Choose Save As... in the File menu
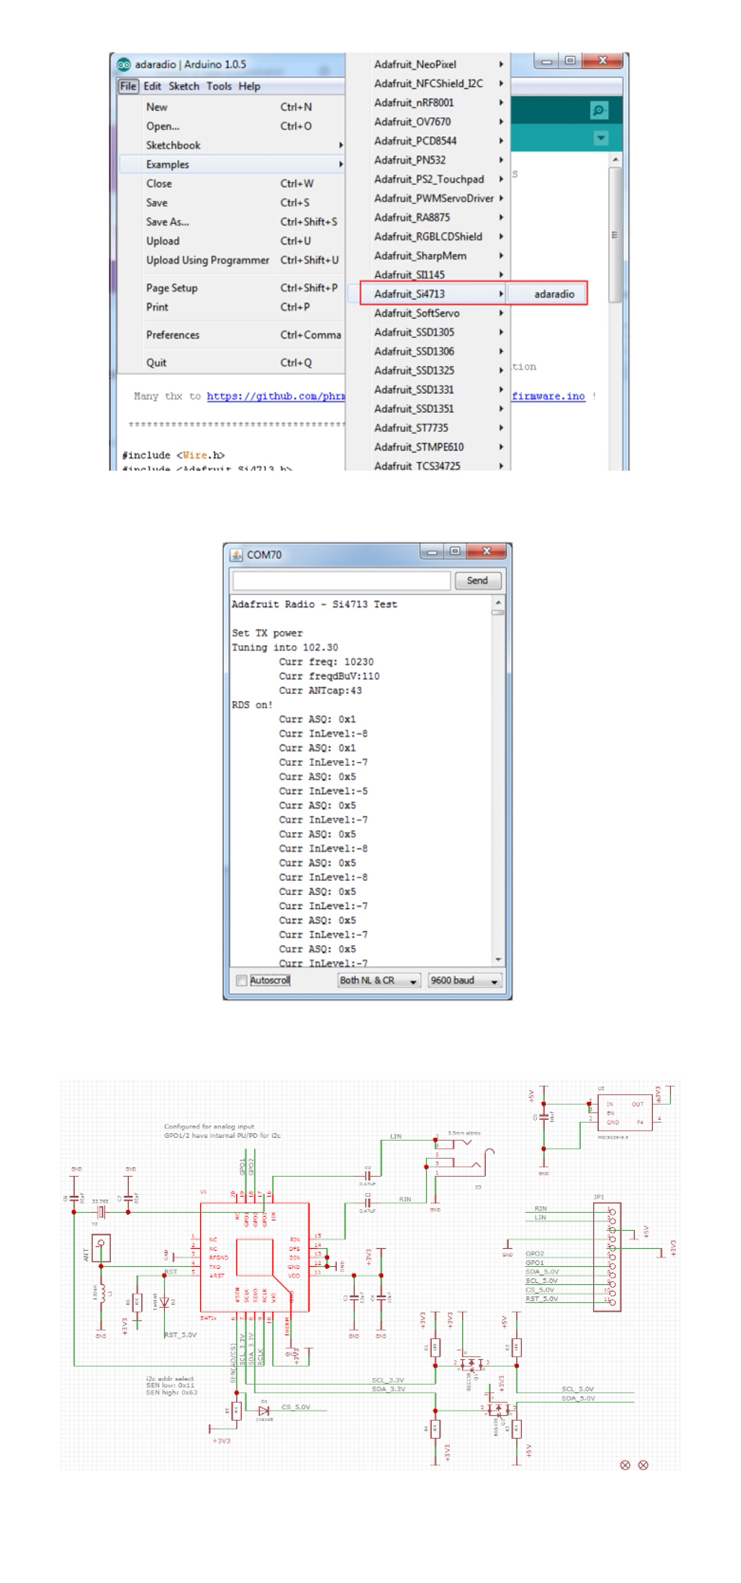 (232, 222)
